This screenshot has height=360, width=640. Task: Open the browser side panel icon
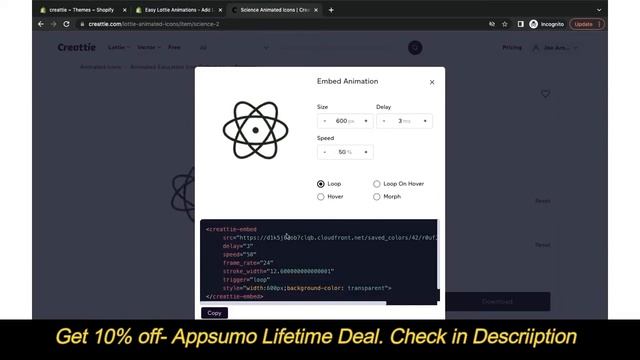(x=520, y=24)
